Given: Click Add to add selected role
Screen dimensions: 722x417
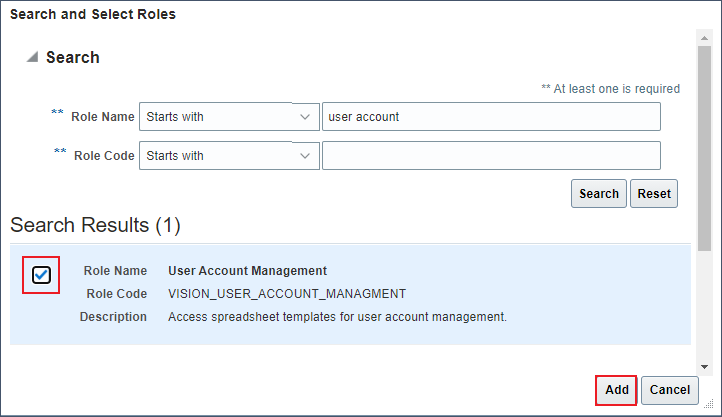Looking at the screenshot, I should [617, 390].
